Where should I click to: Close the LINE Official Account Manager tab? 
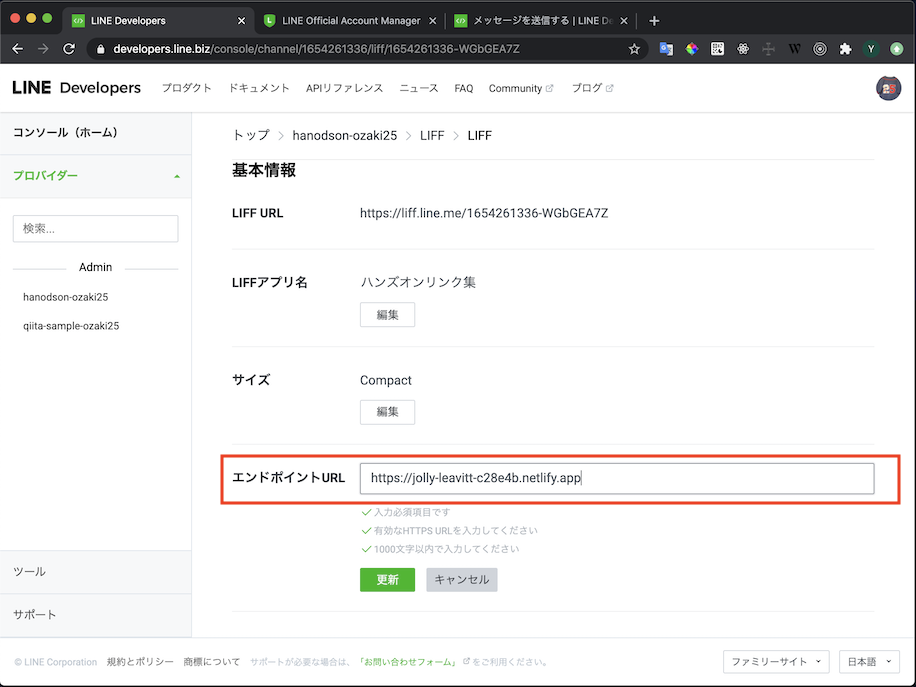point(432,21)
